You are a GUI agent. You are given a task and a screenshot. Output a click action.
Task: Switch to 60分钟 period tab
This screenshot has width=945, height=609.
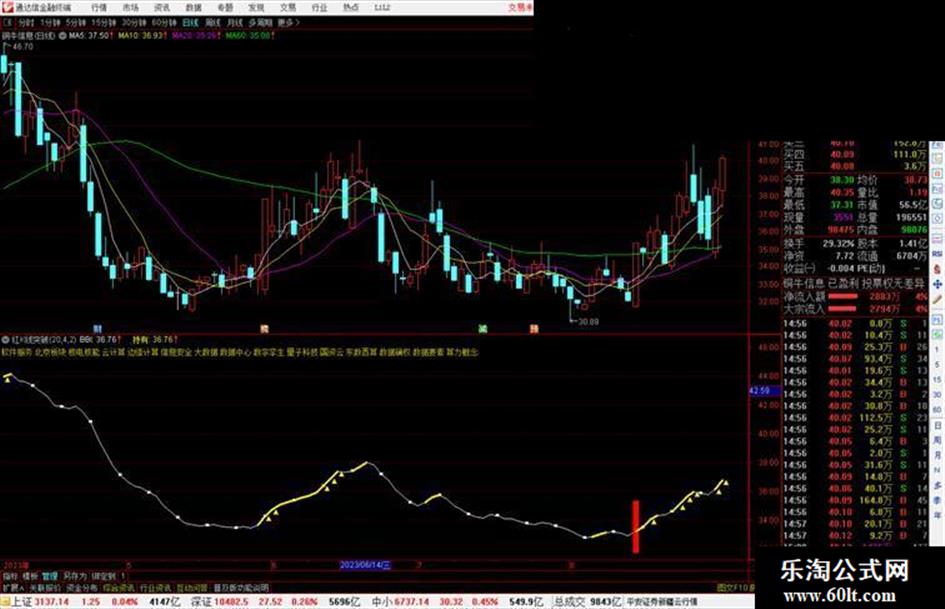tap(163, 22)
